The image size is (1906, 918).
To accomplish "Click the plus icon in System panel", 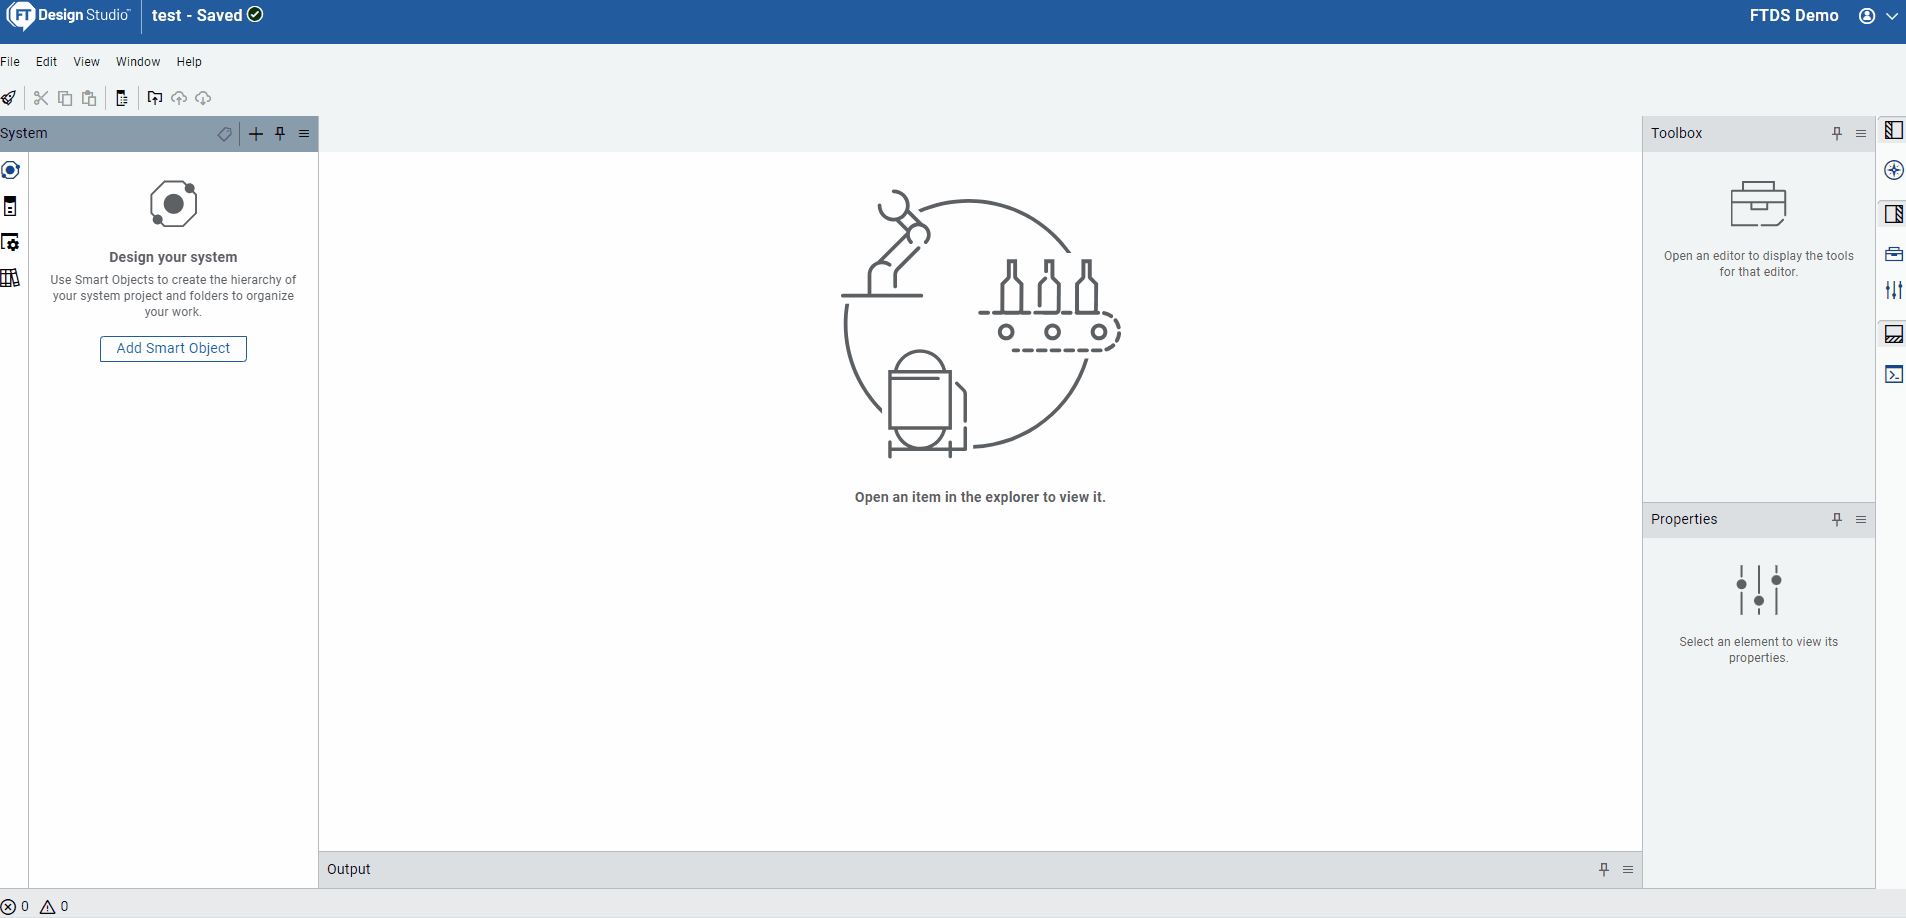I will click(256, 134).
